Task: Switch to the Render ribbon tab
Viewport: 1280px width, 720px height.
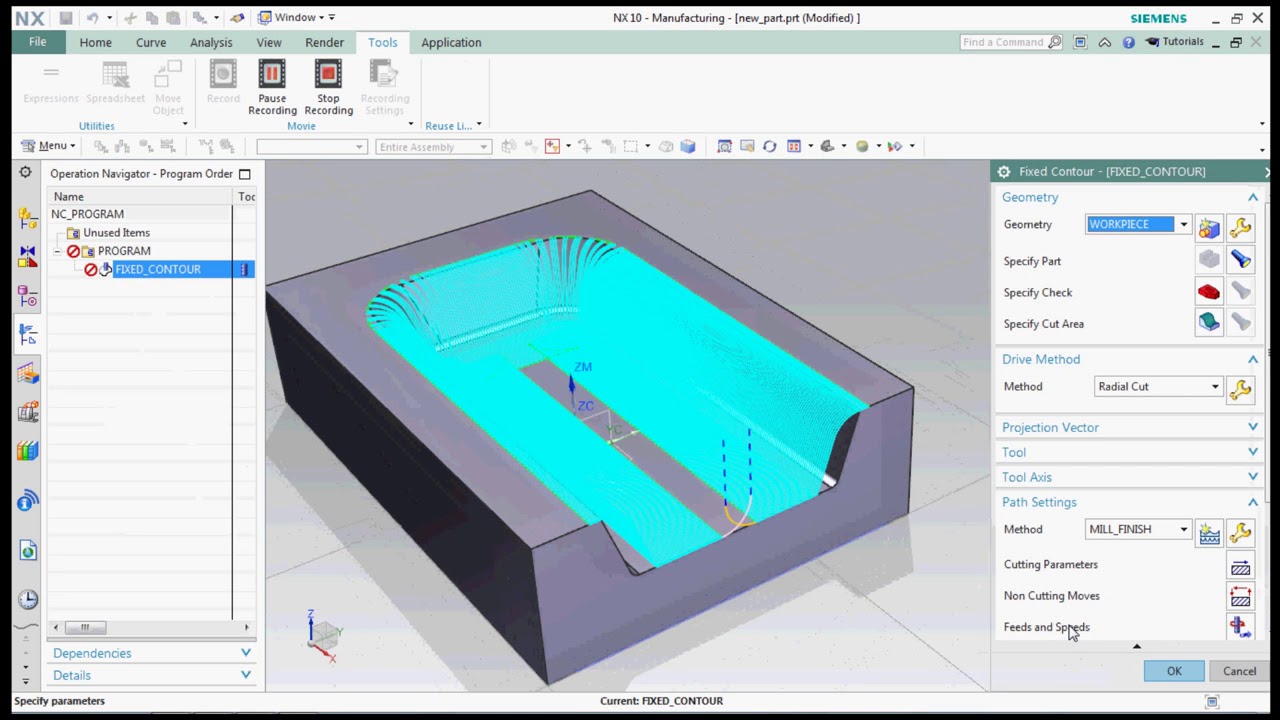Action: point(325,42)
